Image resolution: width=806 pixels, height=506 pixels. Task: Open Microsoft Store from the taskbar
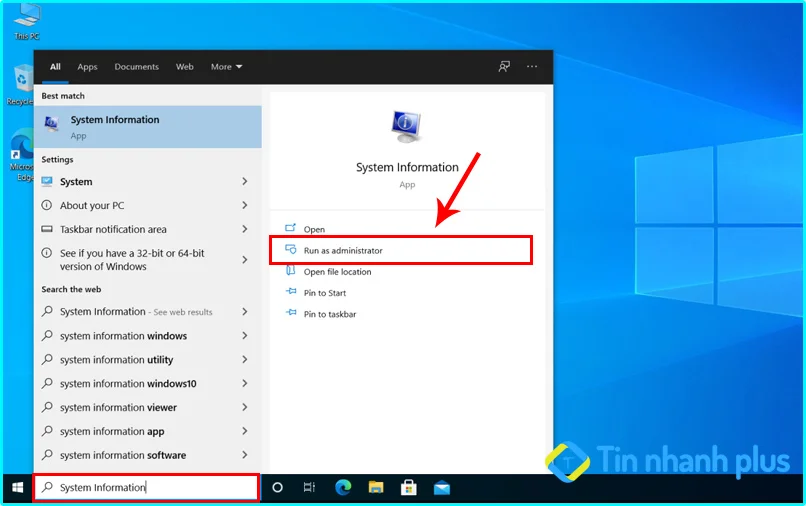[409, 488]
